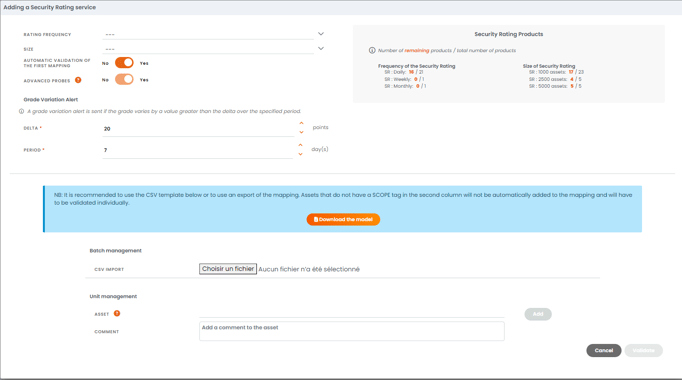
Task: Open the Rating Frequency dropdown
Action: 321,34
